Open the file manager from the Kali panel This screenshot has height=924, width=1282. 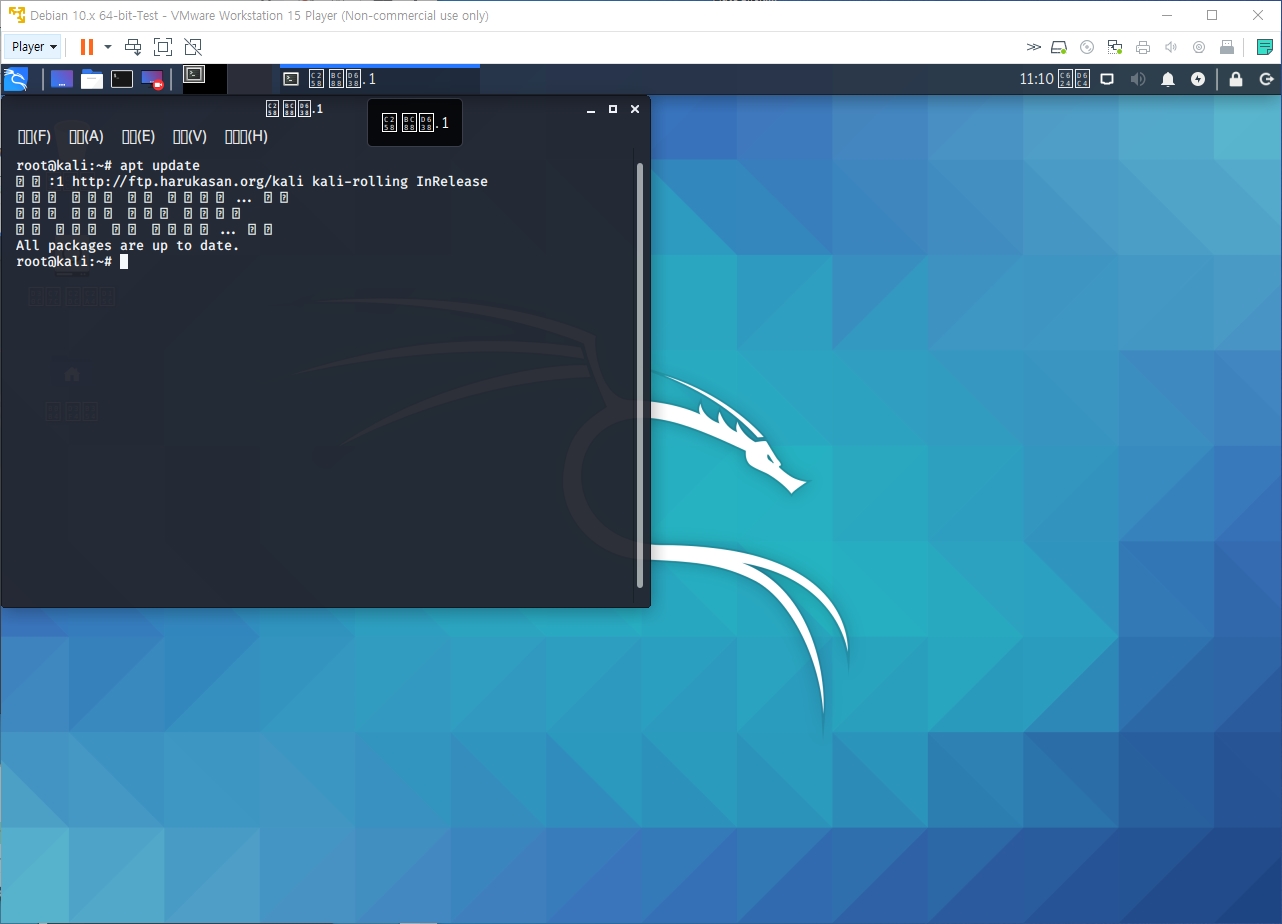point(92,79)
